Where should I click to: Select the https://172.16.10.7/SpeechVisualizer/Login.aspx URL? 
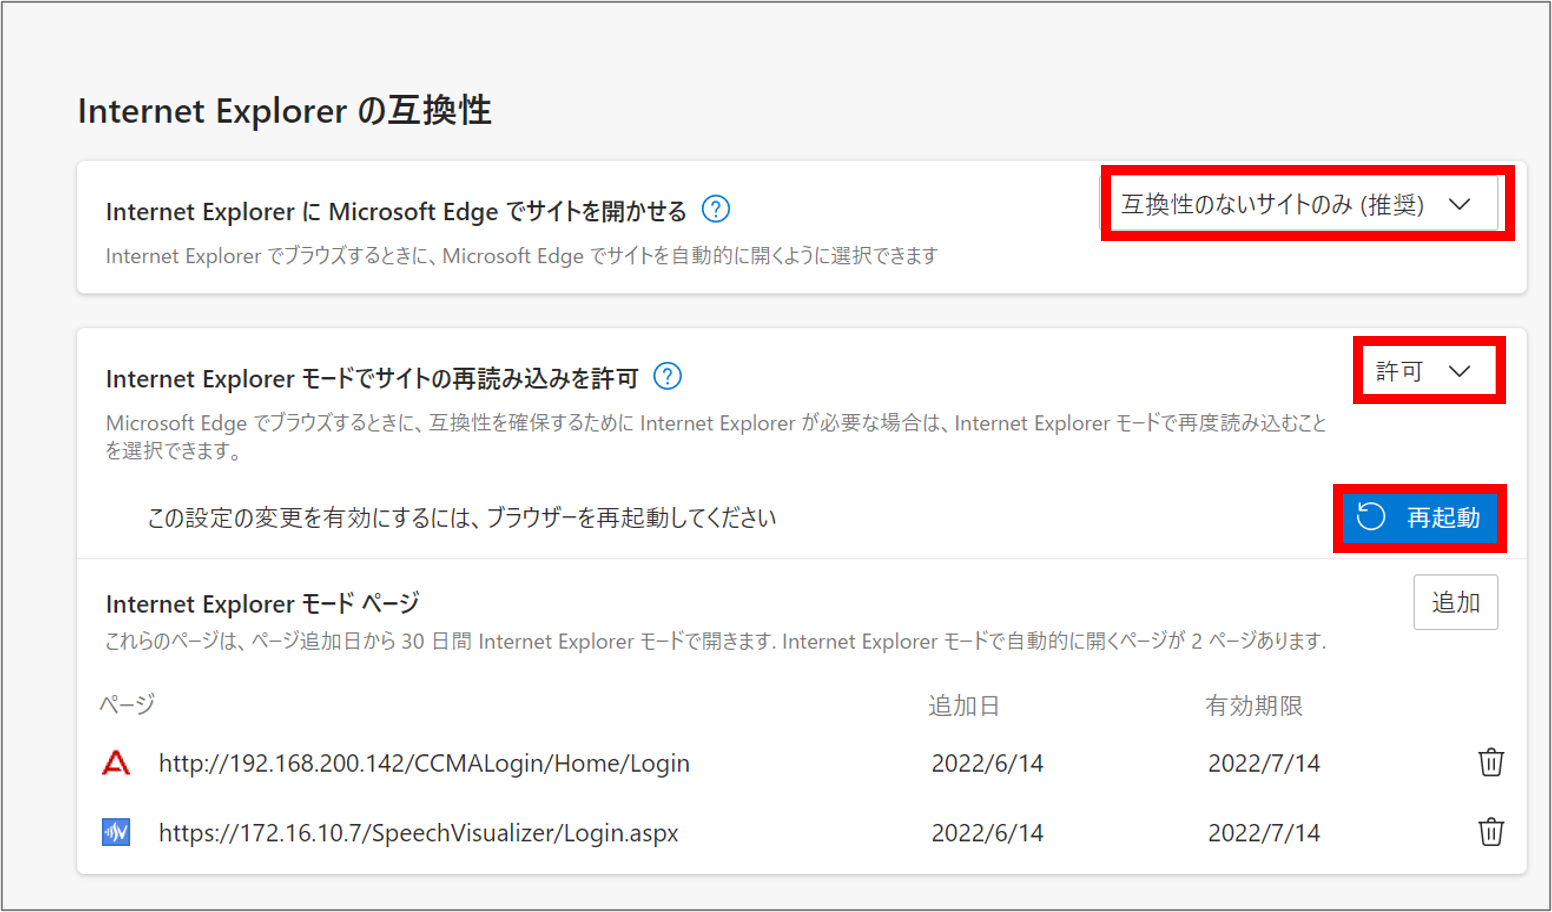click(x=418, y=833)
